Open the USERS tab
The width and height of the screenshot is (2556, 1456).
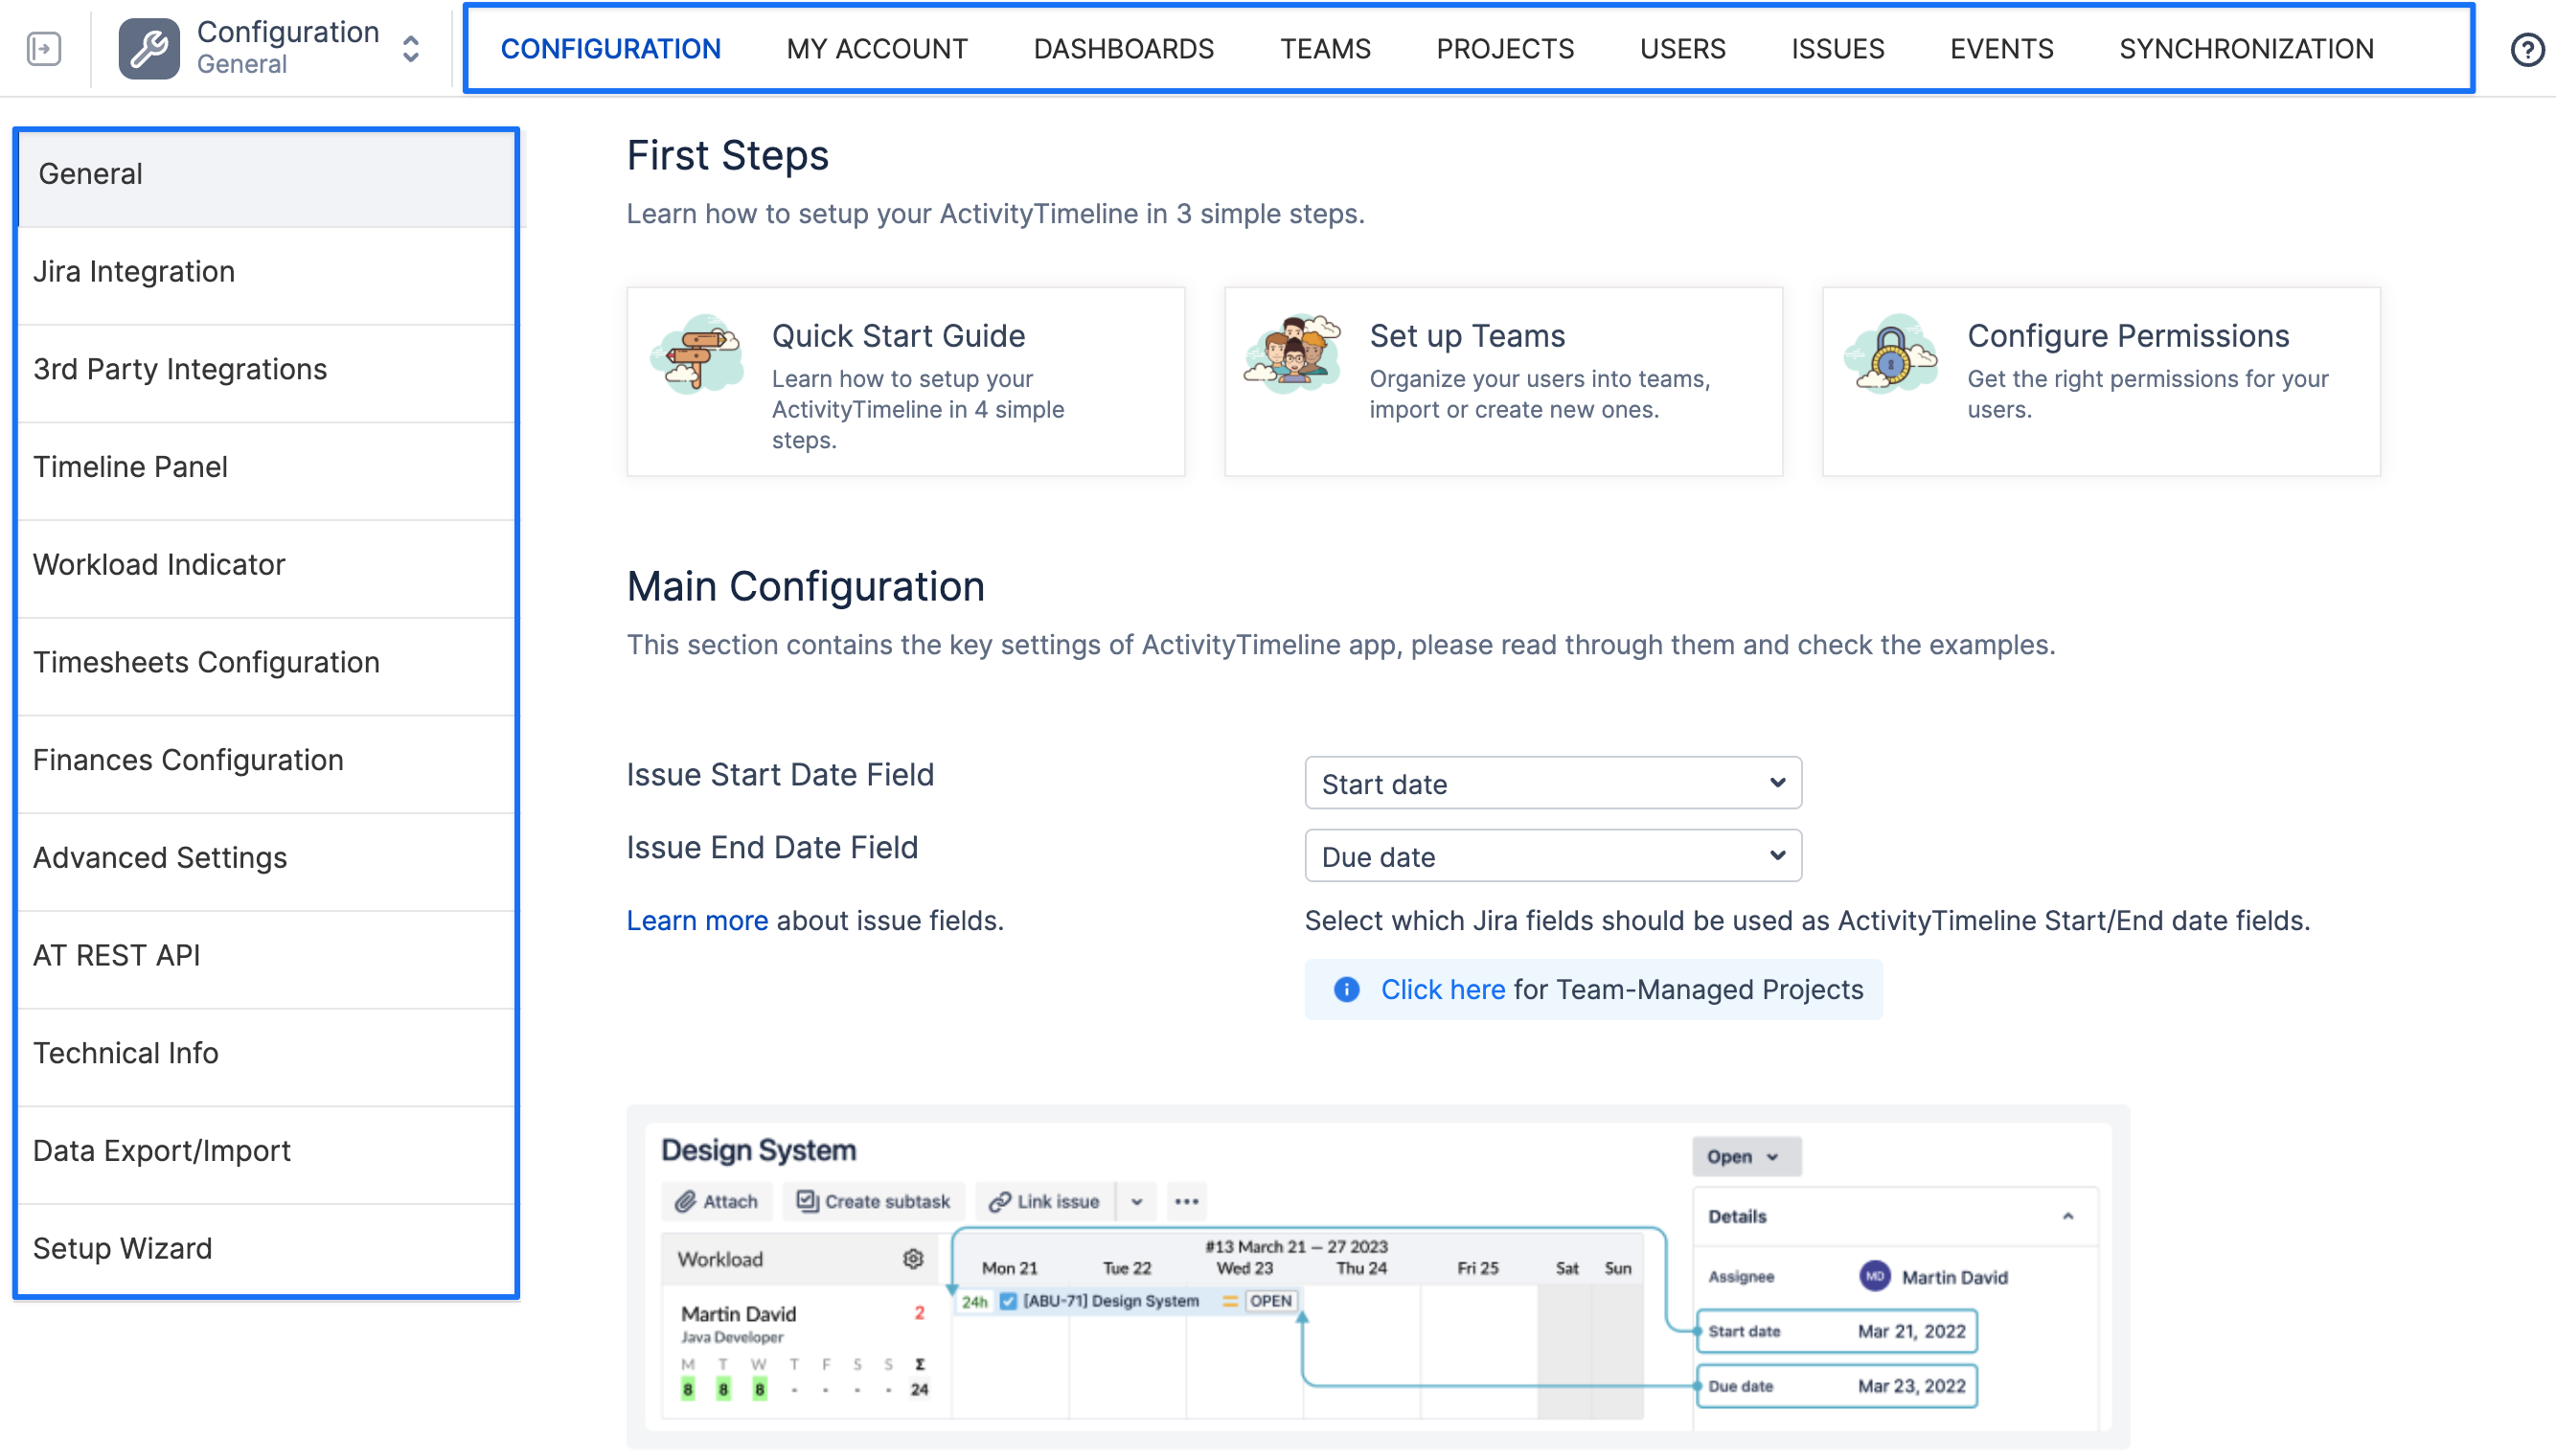tap(1682, 48)
